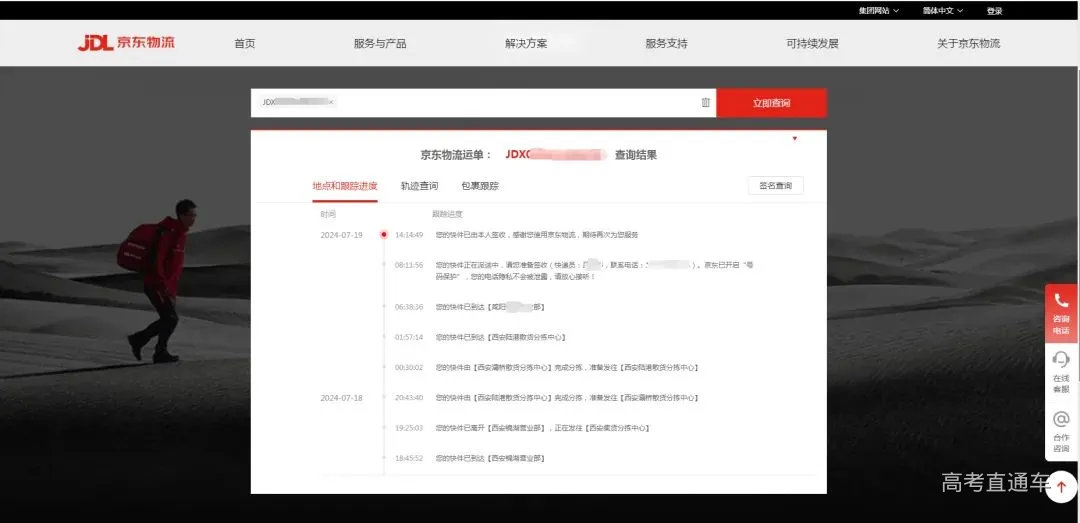Open the 服务支持 menu
Image resolution: width=1080 pixels, height=523 pixels.
coord(666,43)
